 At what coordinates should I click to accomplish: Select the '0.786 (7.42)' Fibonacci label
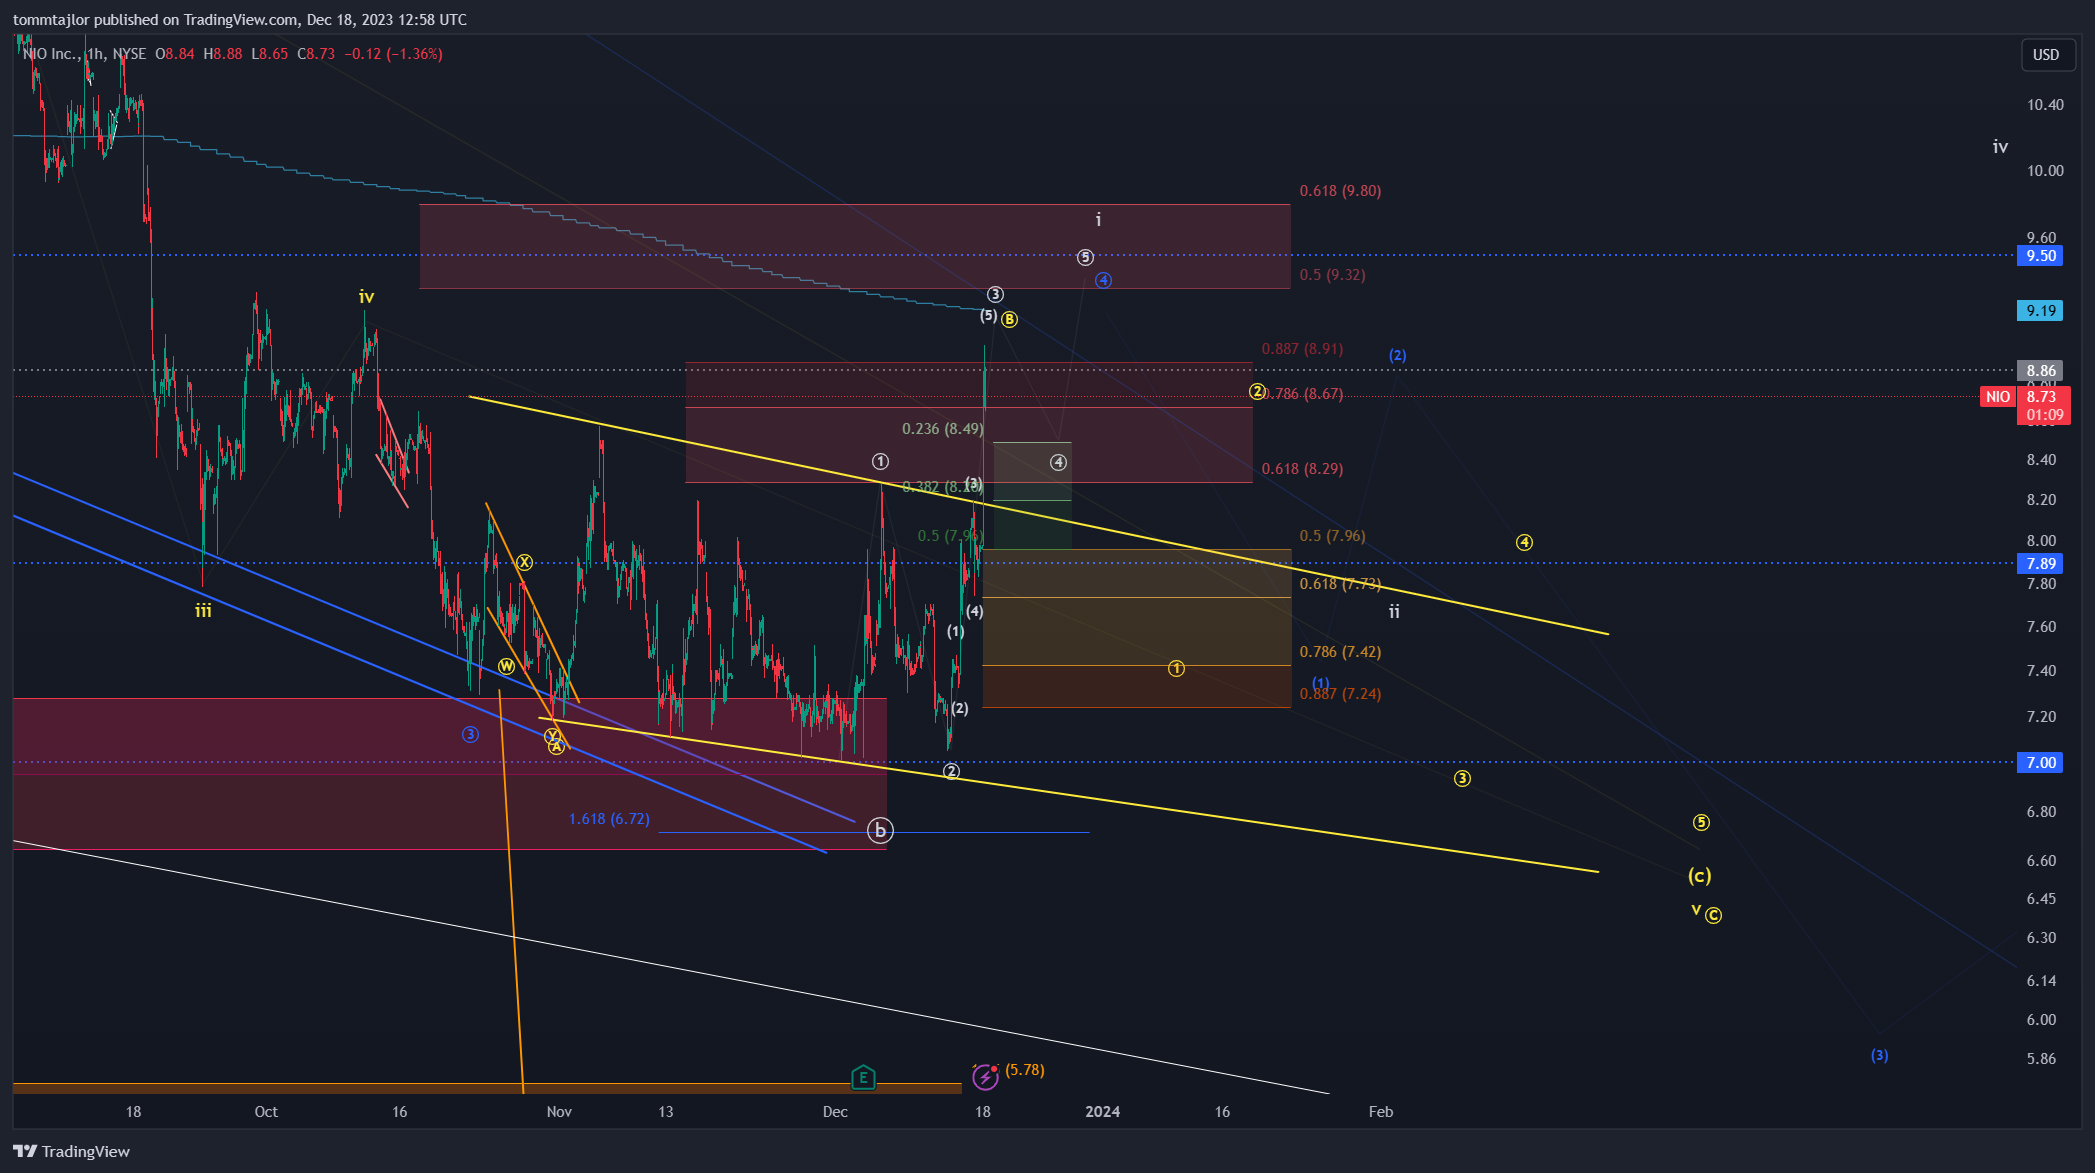[1340, 651]
